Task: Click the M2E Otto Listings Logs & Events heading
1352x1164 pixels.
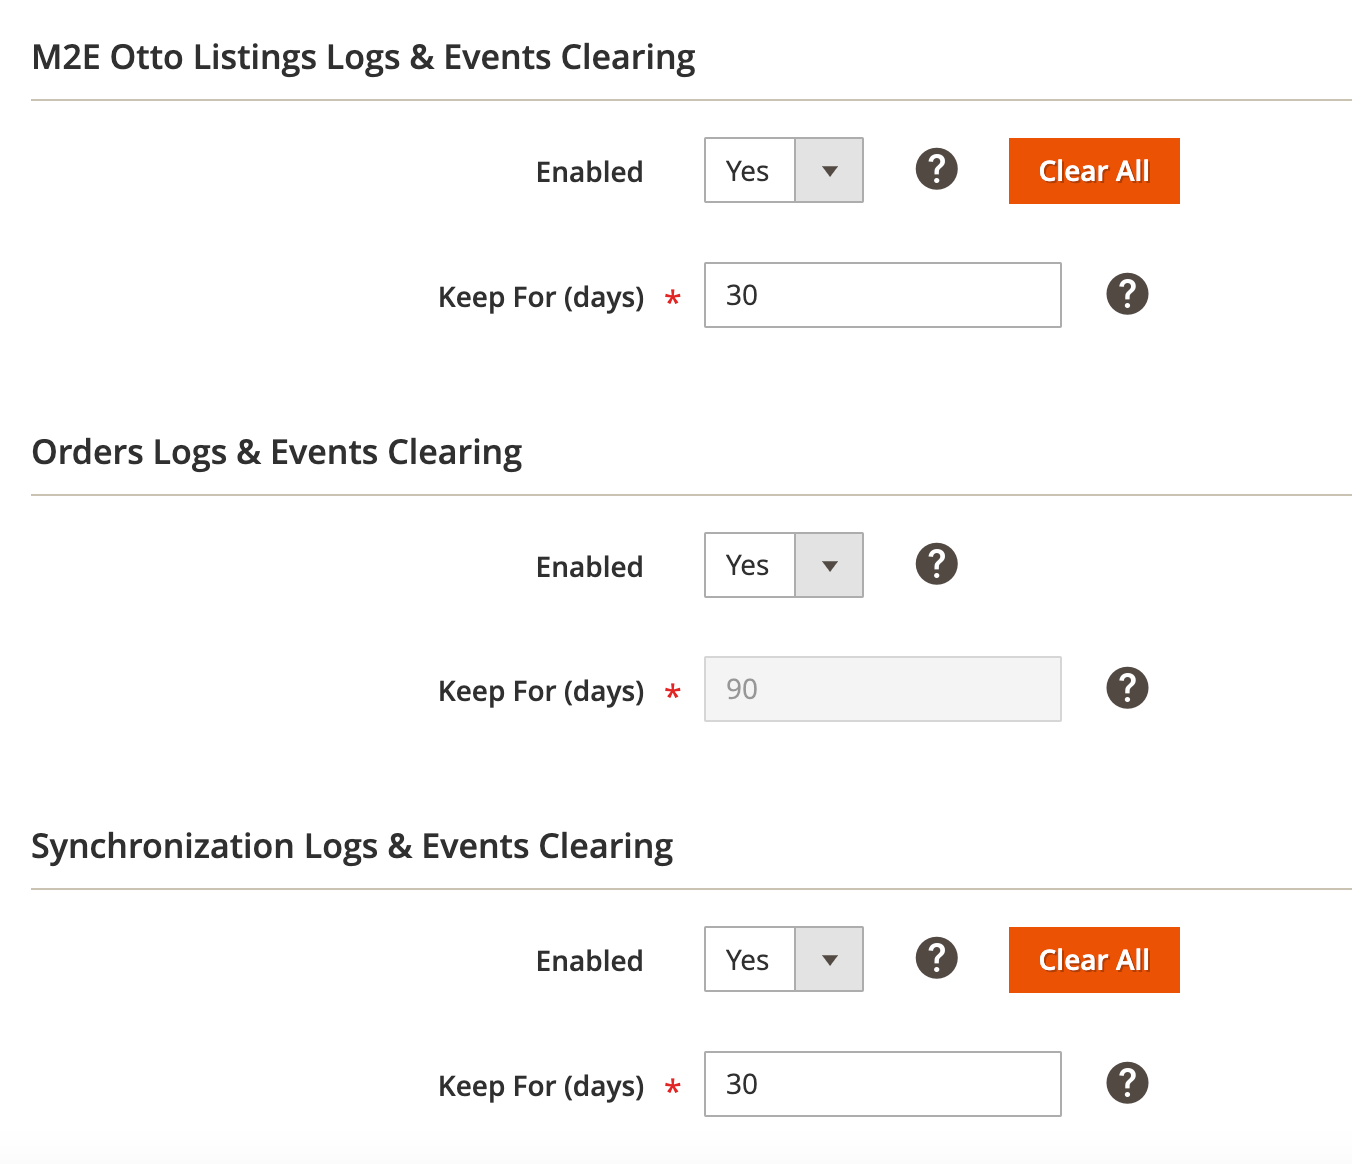Action: (x=363, y=57)
